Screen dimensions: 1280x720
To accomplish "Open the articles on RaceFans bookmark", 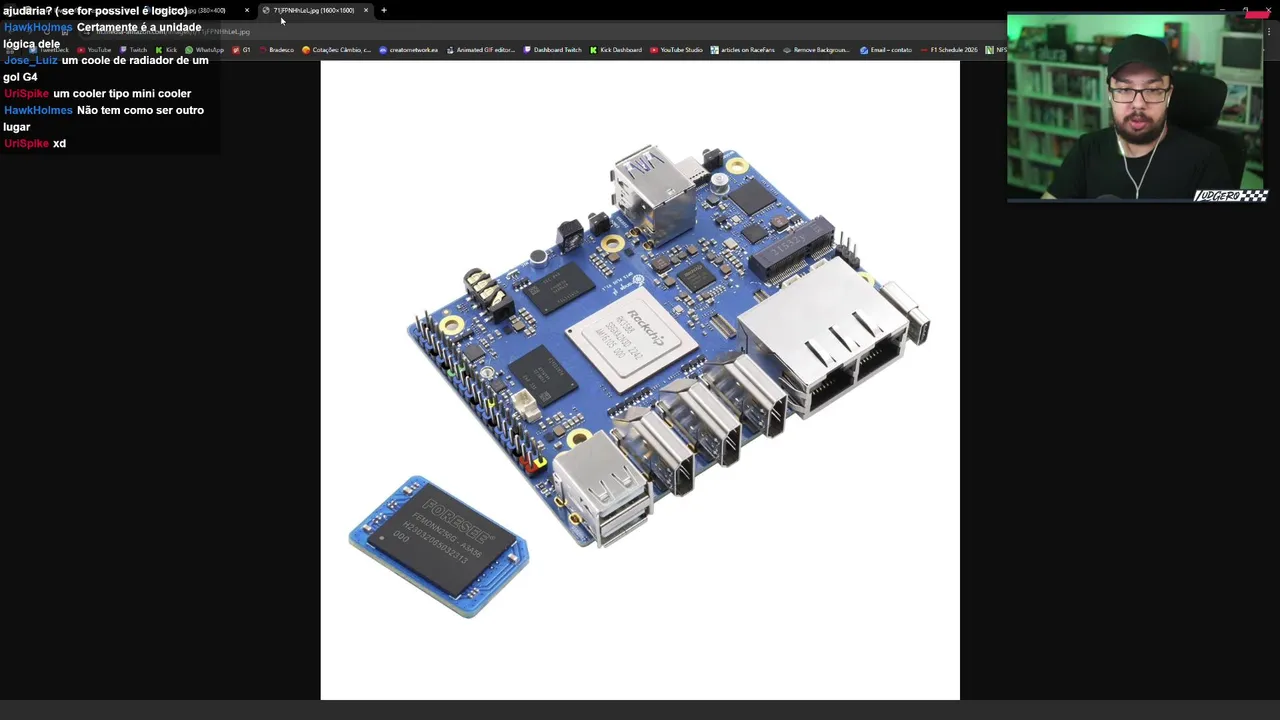I will pyautogui.click(x=742, y=50).
